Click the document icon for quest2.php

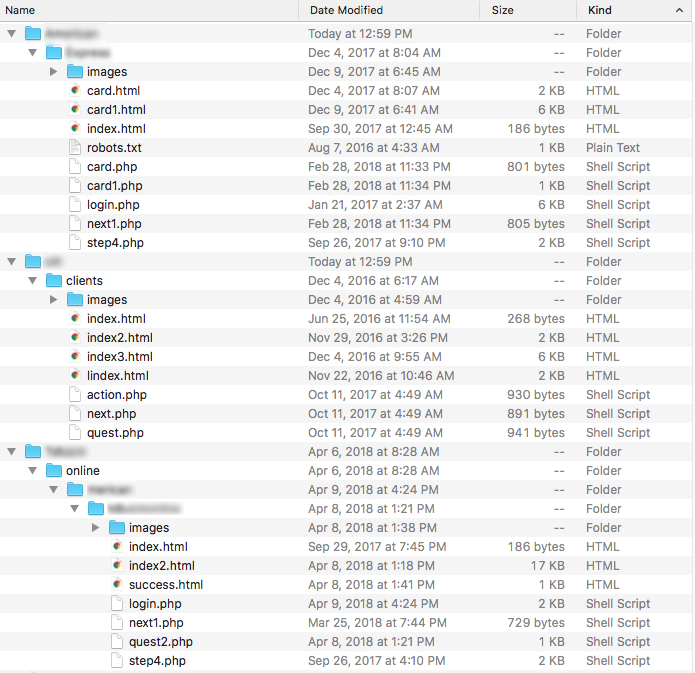117,642
